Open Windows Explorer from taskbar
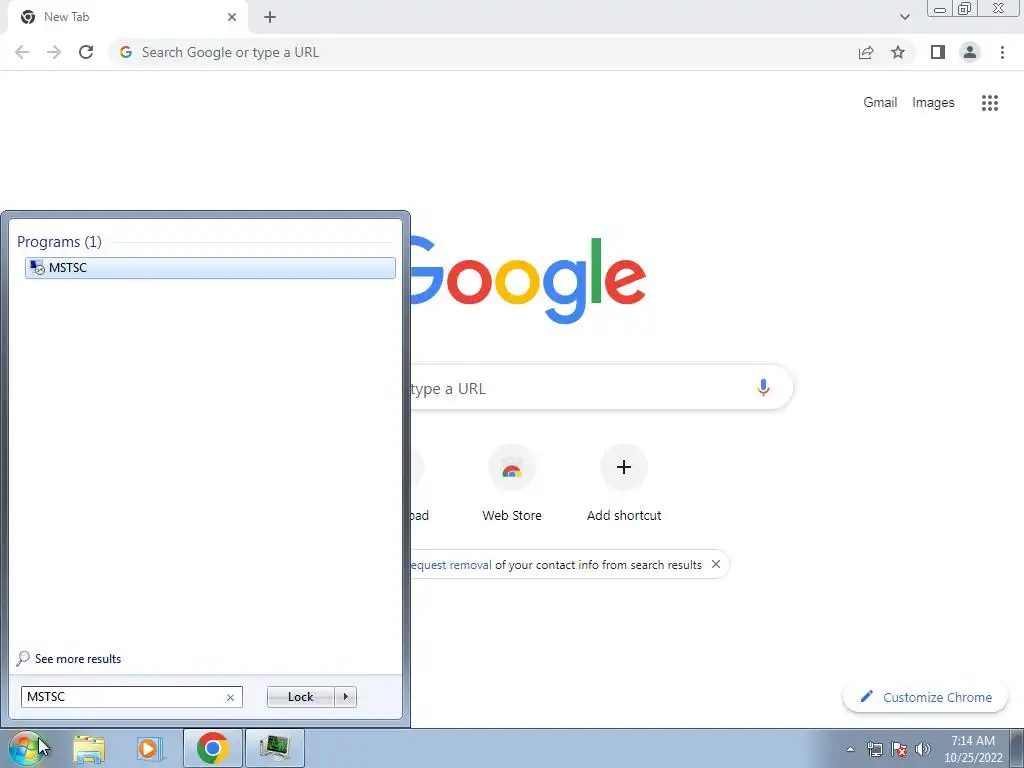This screenshot has width=1024, height=768. click(x=89, y=748)
